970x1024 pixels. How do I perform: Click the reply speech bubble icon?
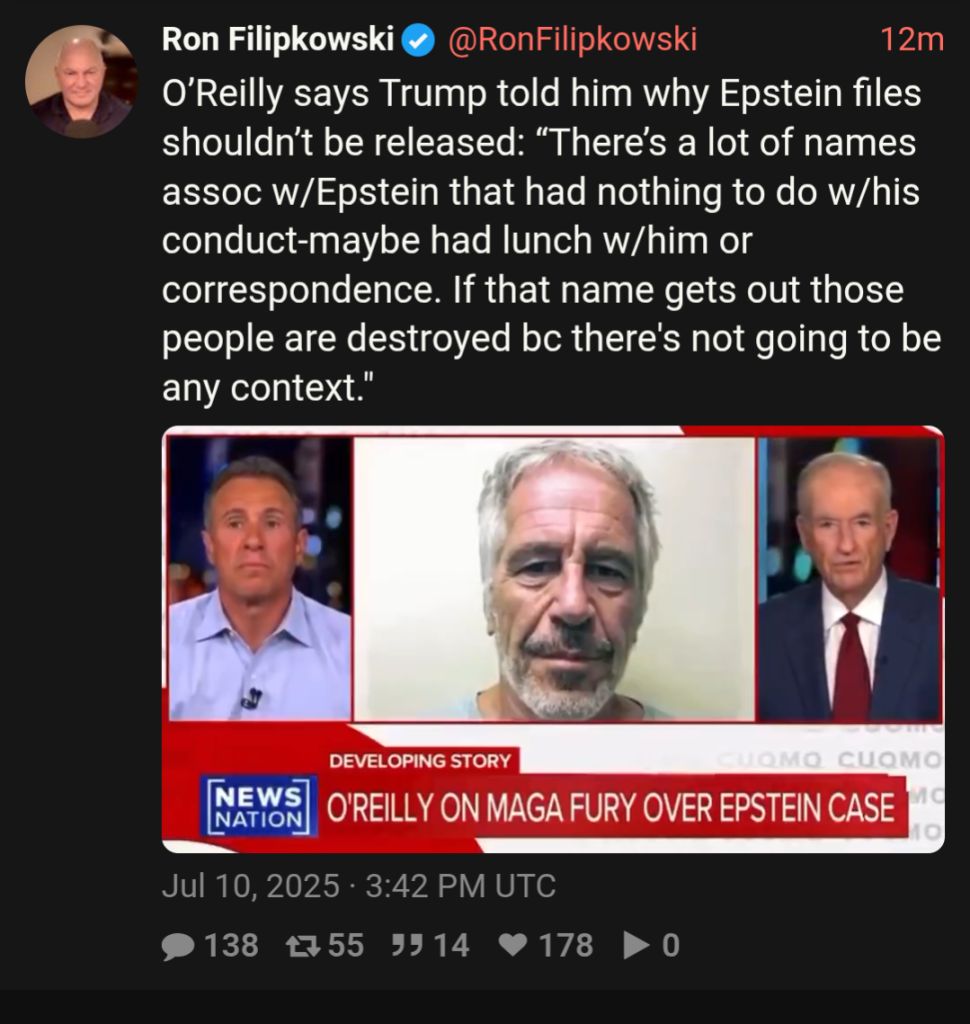pyautogui.click(x=178, y=946)
